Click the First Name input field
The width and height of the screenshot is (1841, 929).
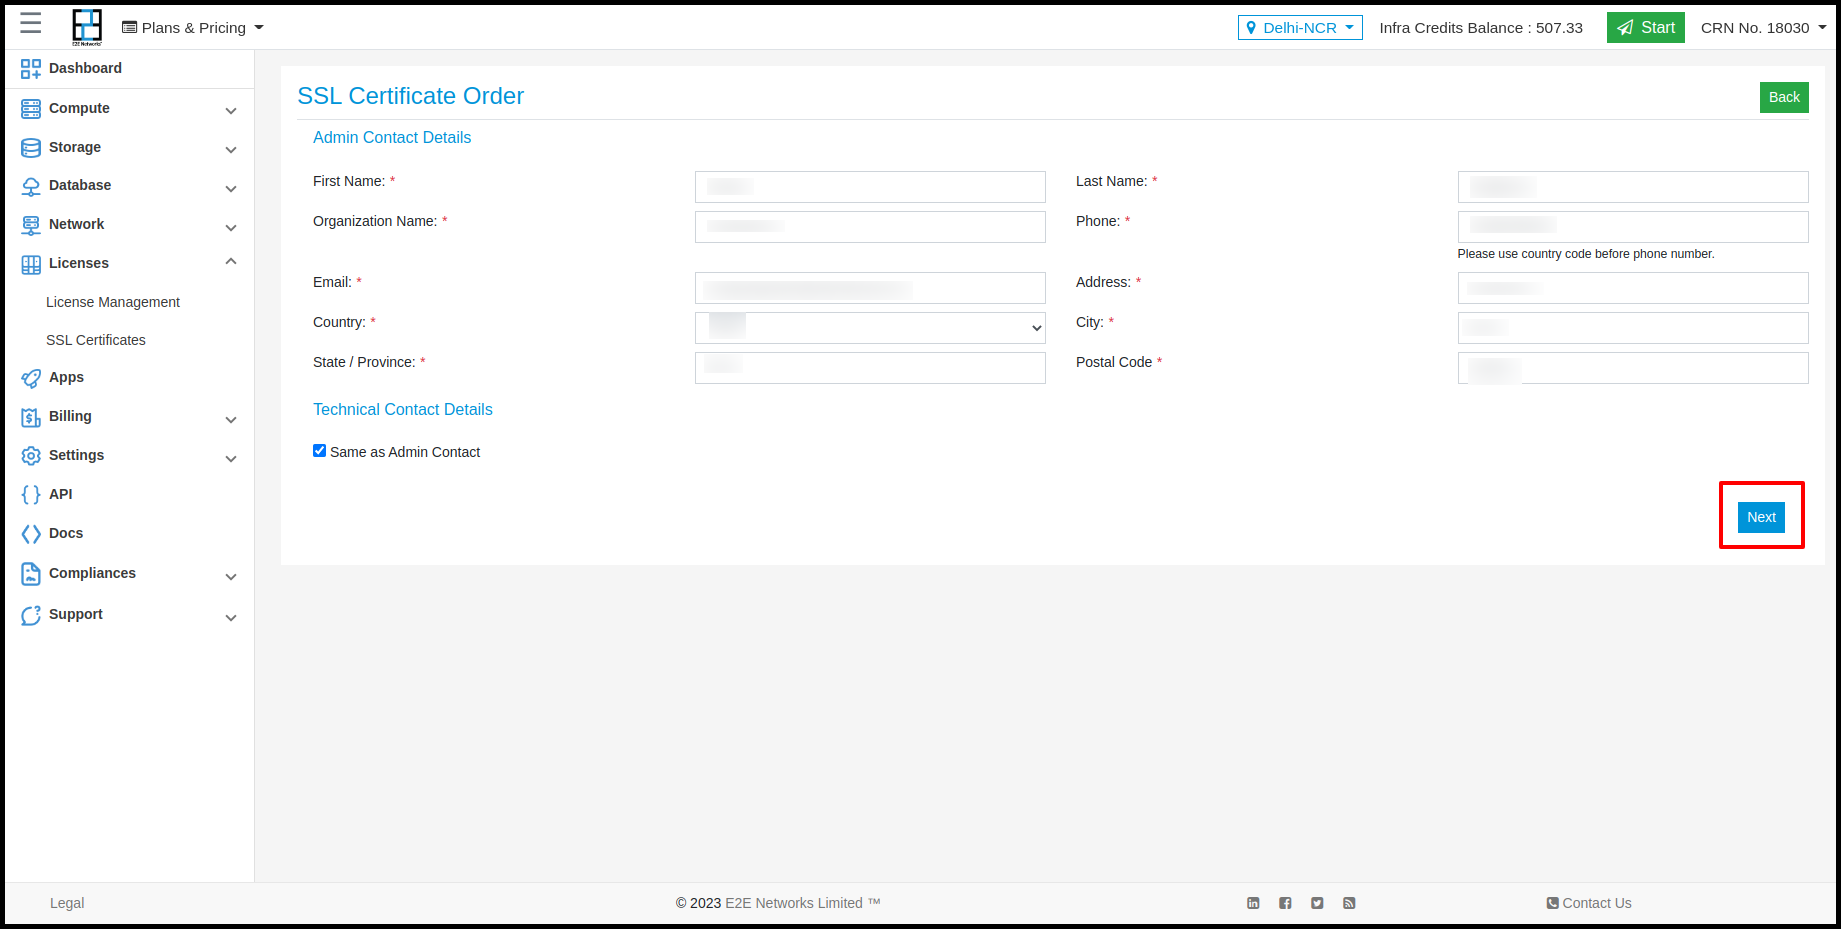[x=870, y=187]
